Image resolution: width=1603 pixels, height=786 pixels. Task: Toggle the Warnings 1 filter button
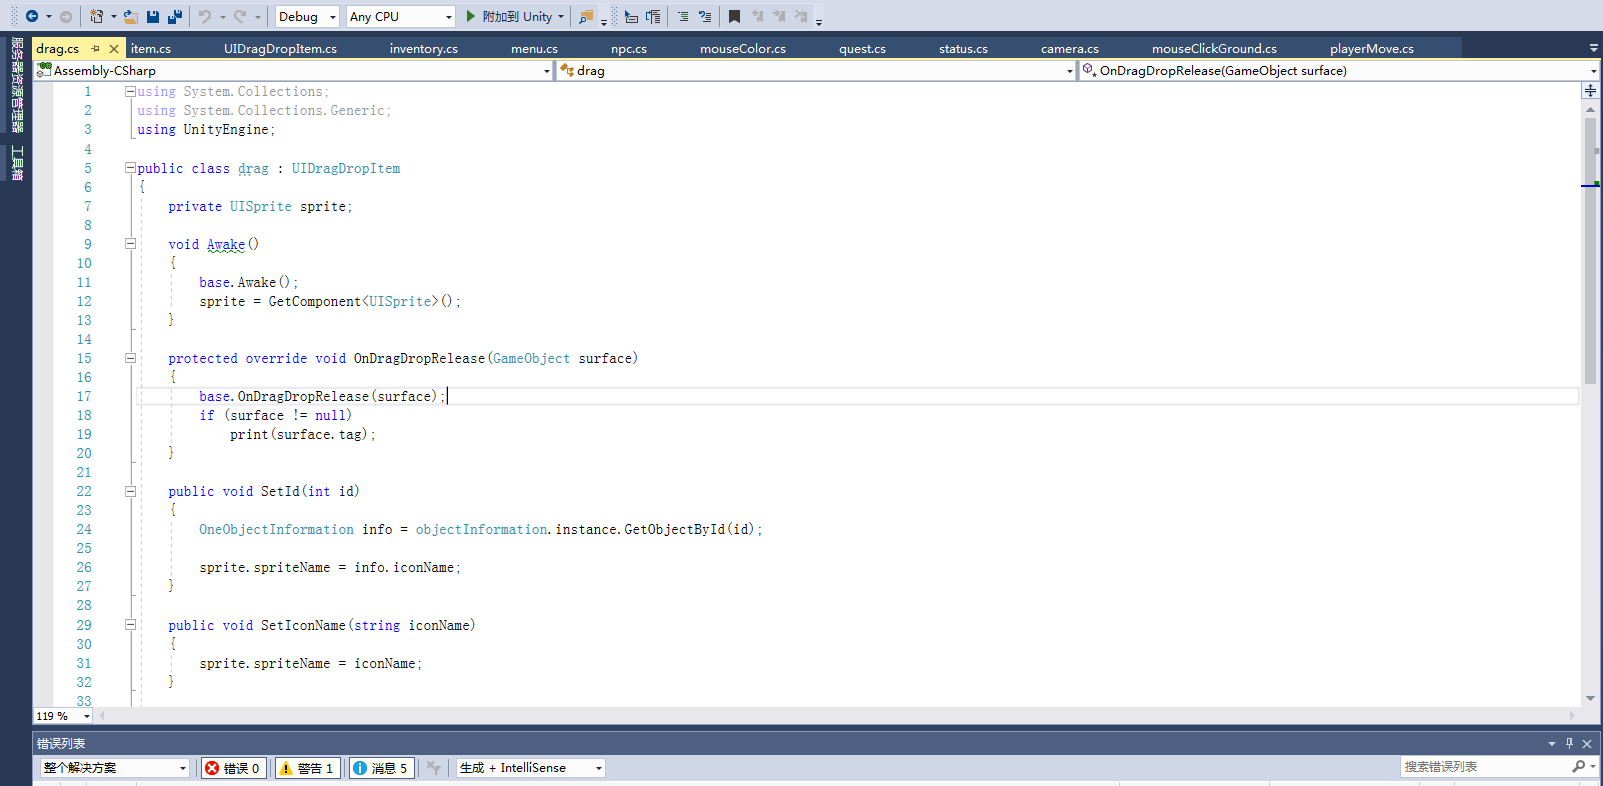[x=308, y=768]
